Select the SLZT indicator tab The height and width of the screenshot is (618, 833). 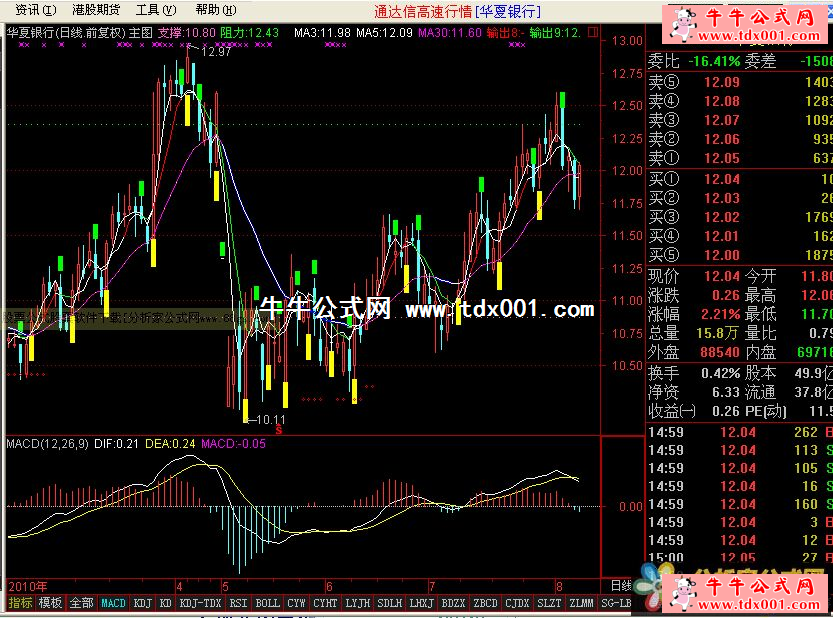pos(549,603)
